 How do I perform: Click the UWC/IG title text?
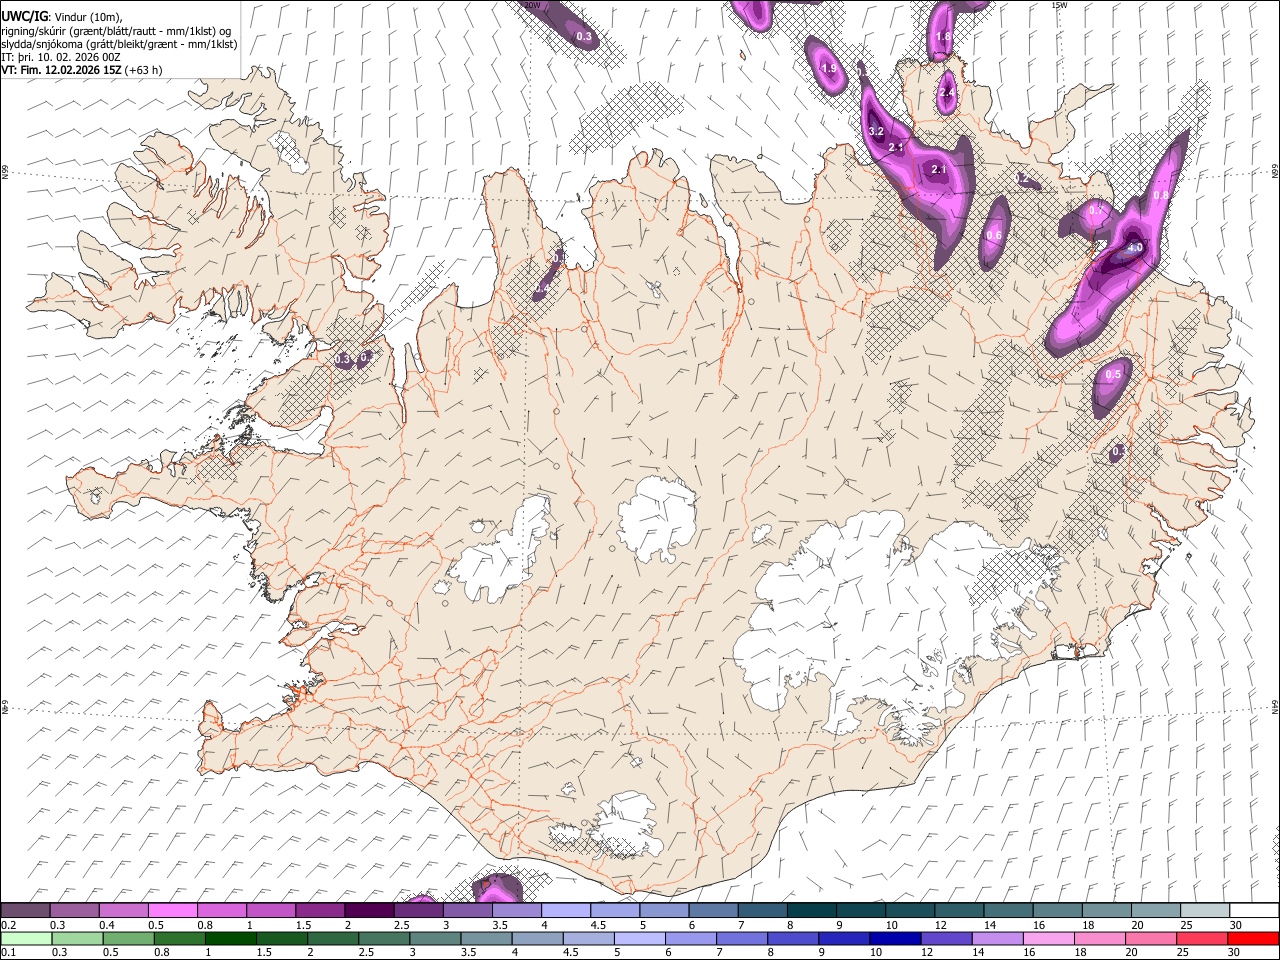click(x=23, y=17)
